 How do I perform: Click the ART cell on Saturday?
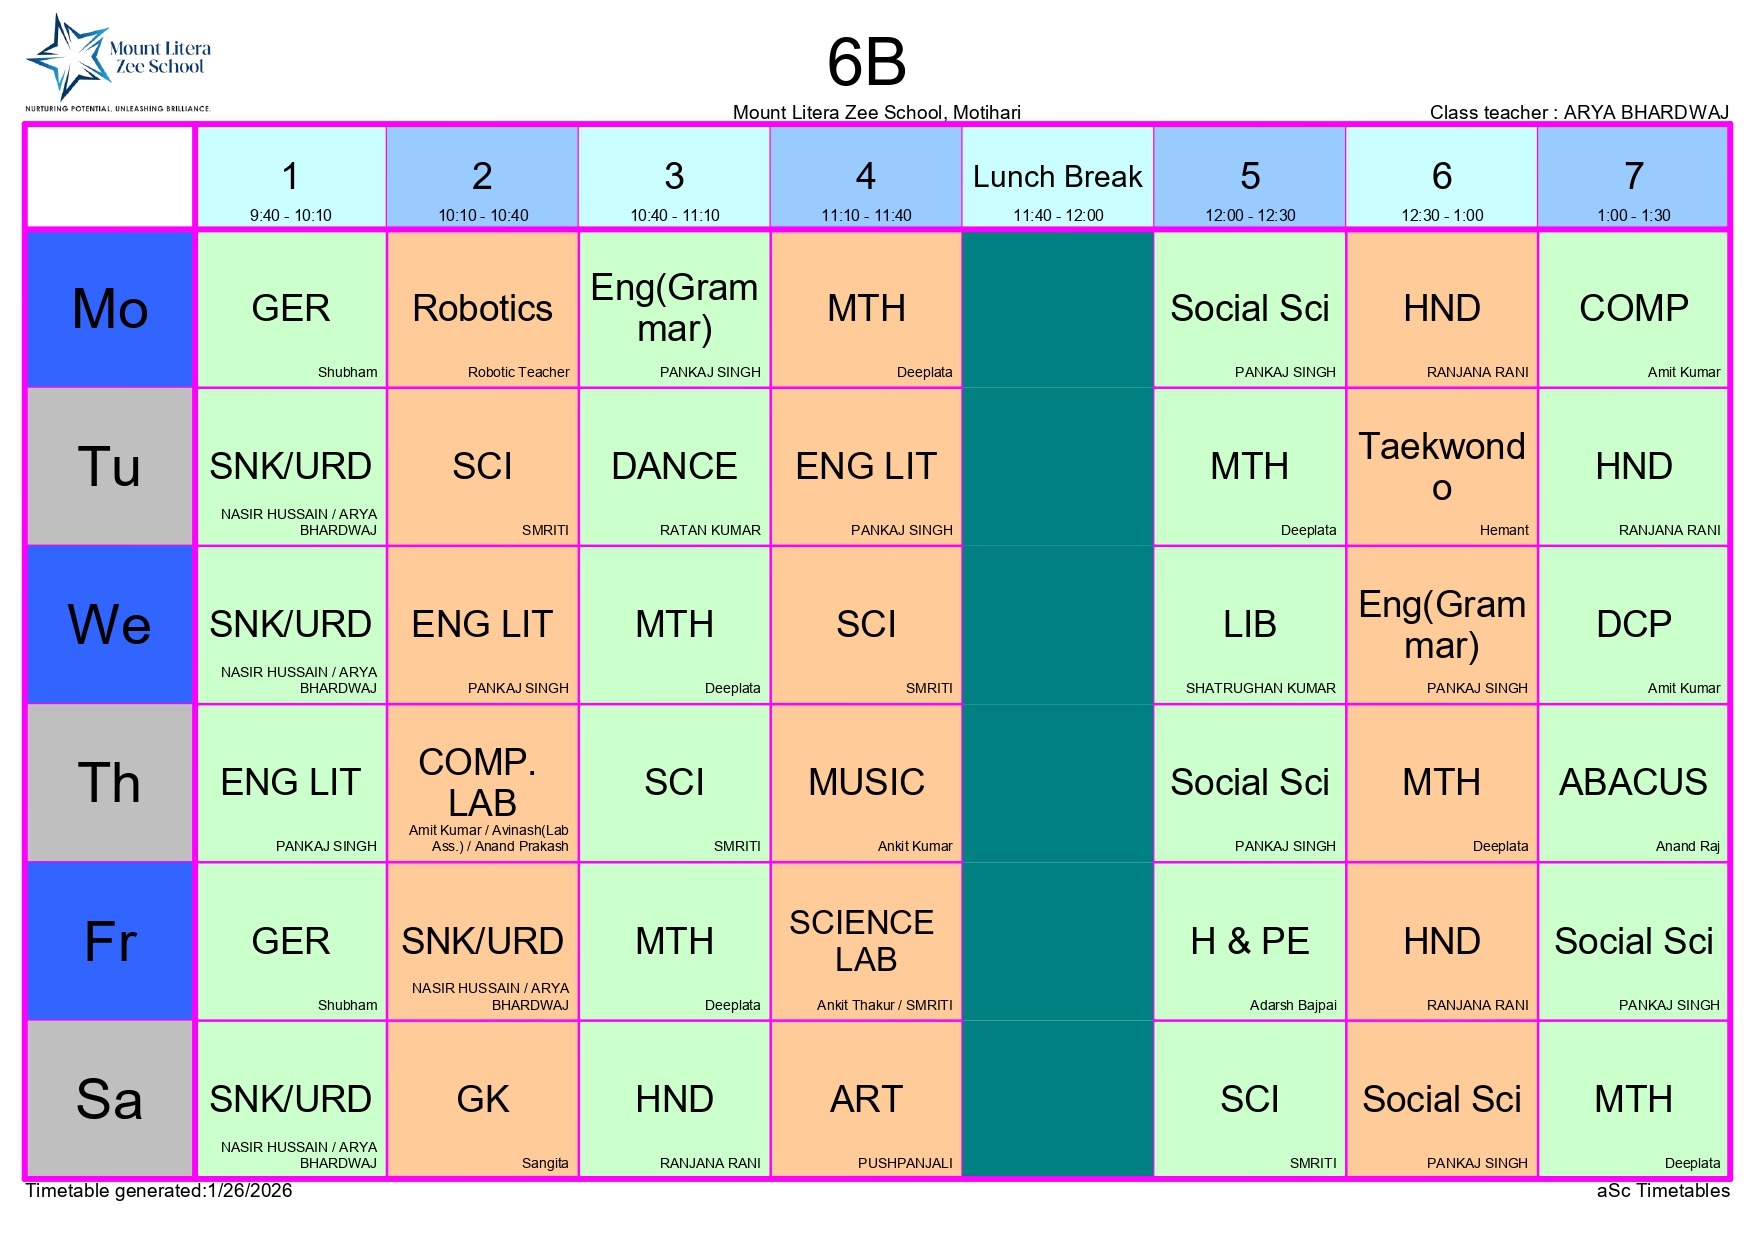coord(866,1099)
